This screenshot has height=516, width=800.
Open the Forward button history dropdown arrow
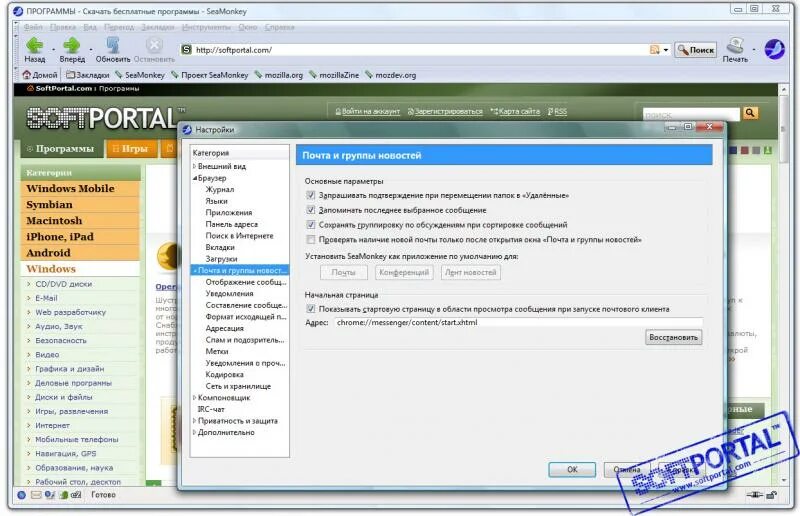click(90, 50)
